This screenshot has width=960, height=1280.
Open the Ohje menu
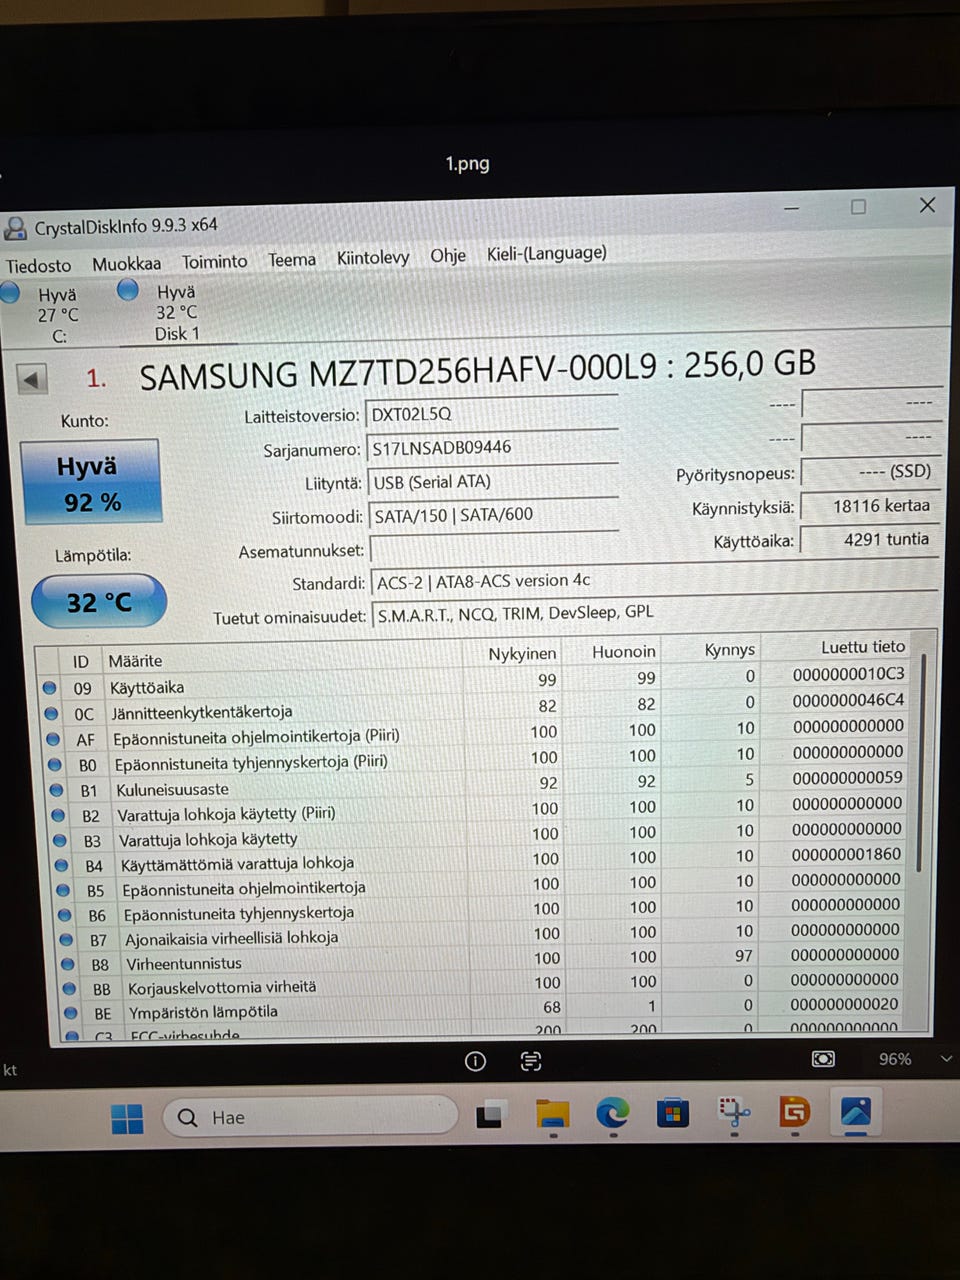point(448,256)
